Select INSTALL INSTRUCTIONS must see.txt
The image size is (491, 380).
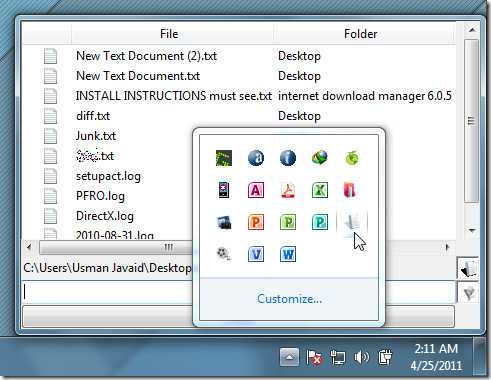[x=174, y=96]
